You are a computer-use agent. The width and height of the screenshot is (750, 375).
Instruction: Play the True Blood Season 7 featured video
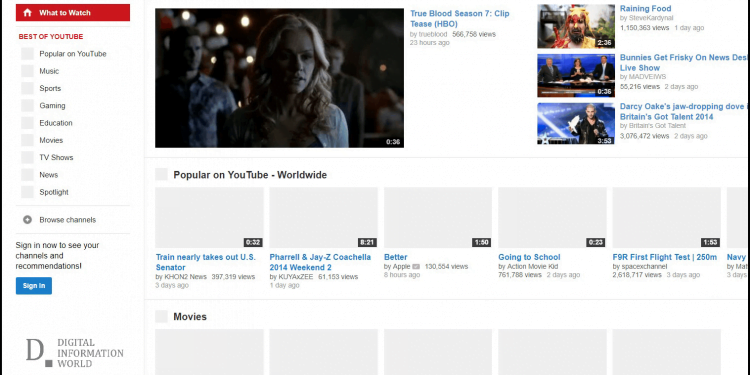[279, 78]
